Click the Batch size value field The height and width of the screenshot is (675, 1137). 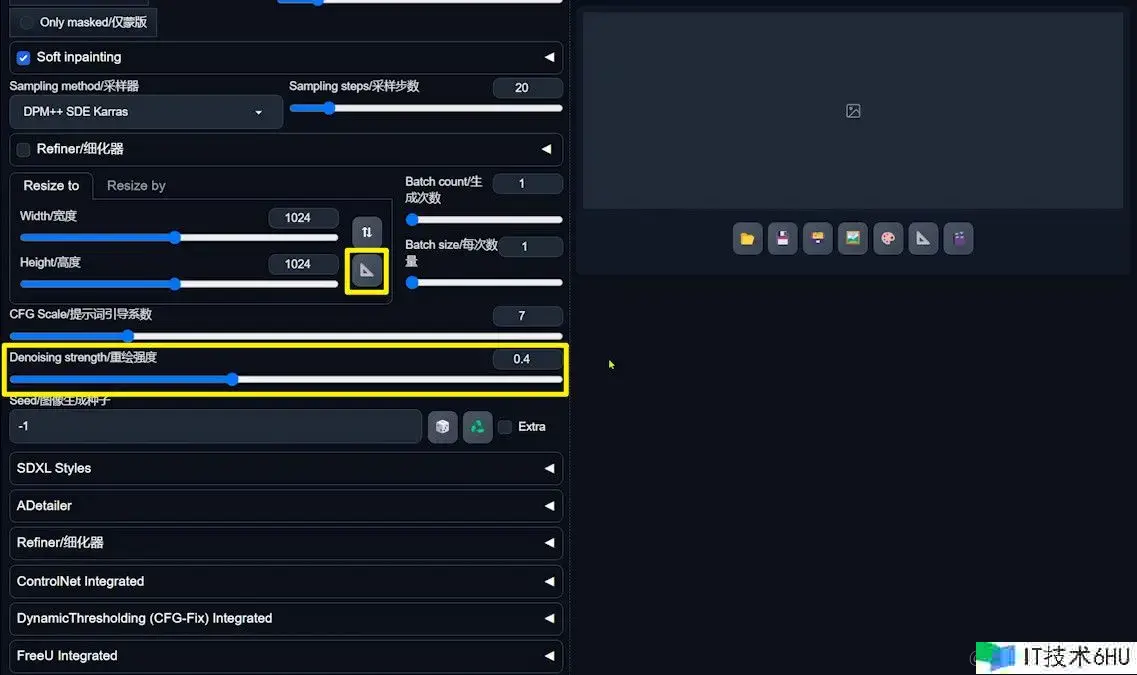coord(530,247)
